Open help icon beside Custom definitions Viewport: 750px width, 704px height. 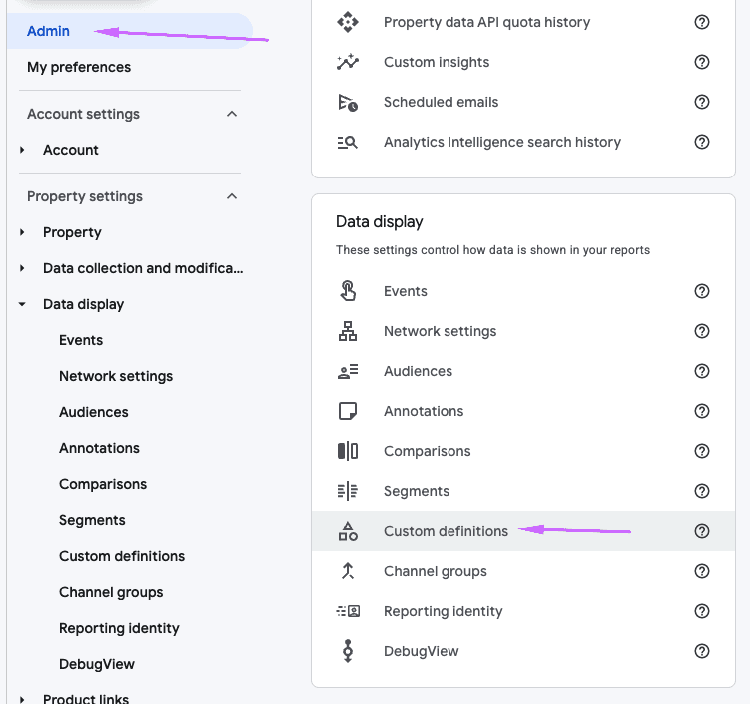[x=702, y=531]
